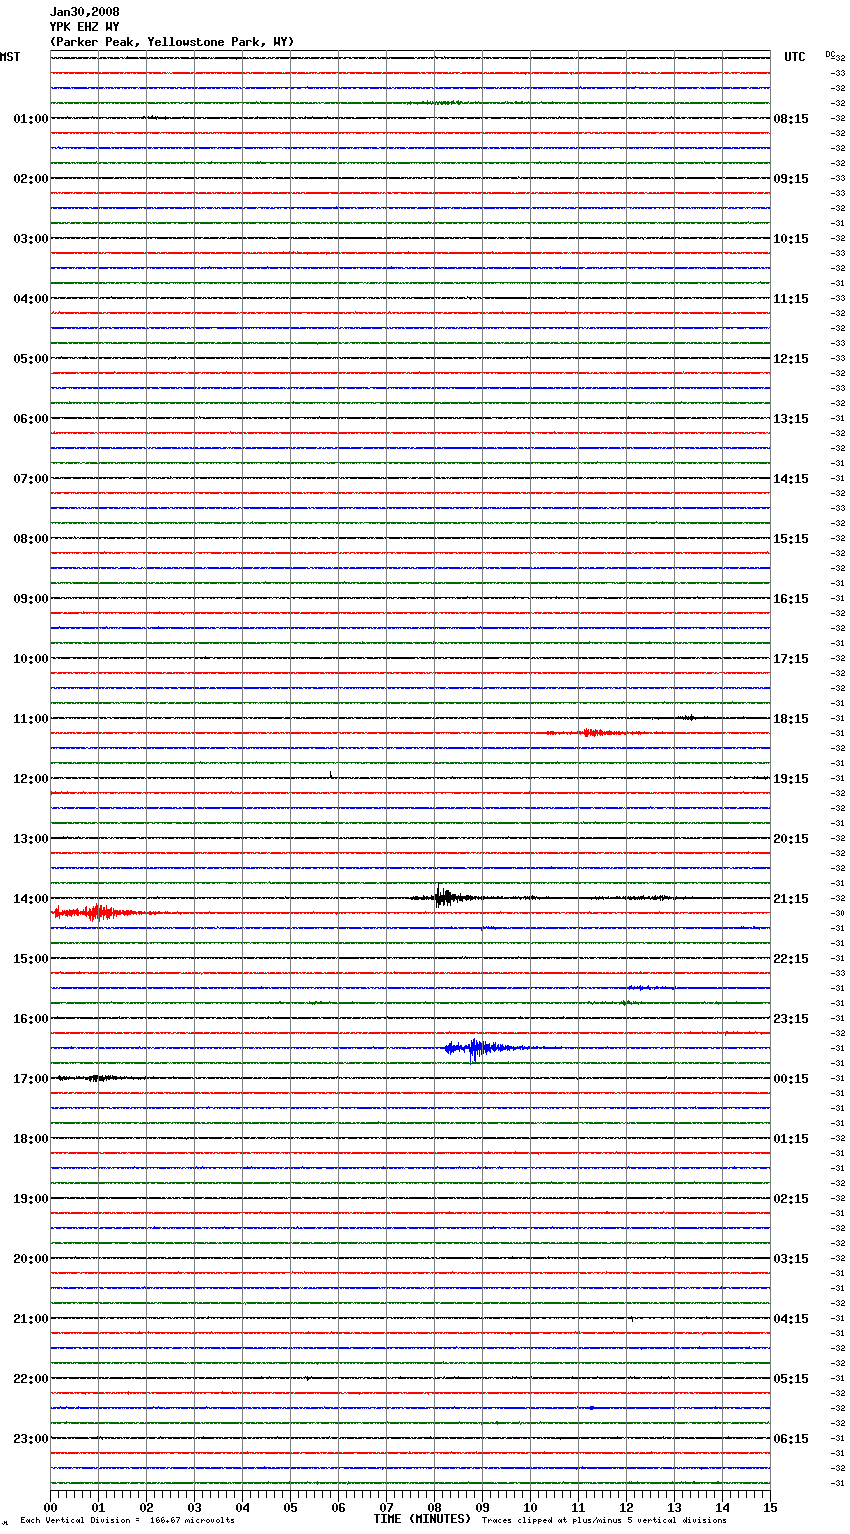Click the station code 'YPK EHZ WY'

click(84, 27)
